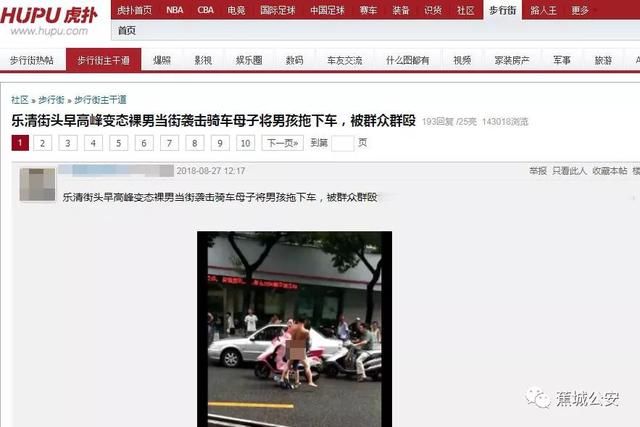This screenshot has height=427, width=640.
Task: Click 步行街主干道 breadcrumb link
Action: (100, 100)
